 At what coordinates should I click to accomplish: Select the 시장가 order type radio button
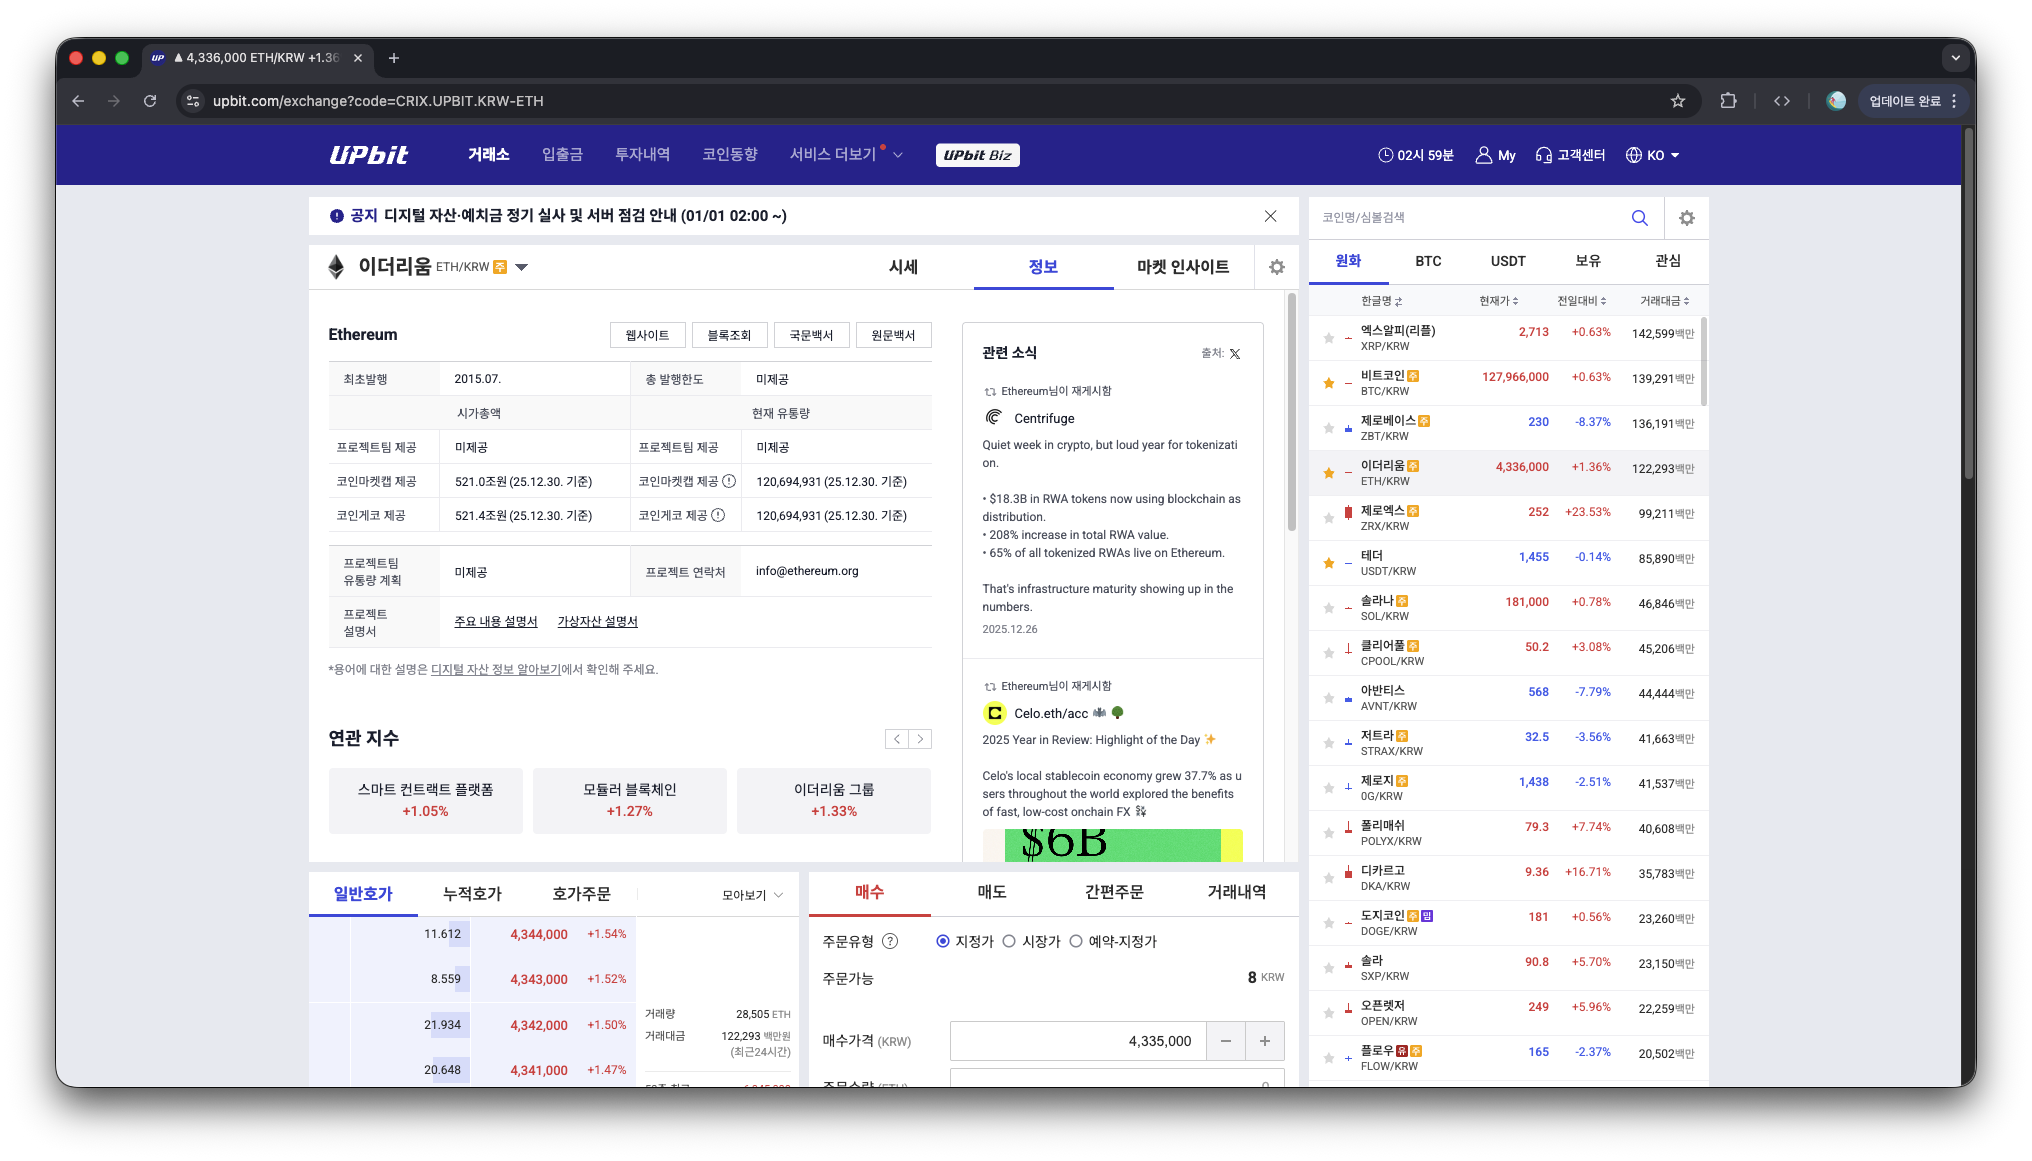[x=1008, y=940]
